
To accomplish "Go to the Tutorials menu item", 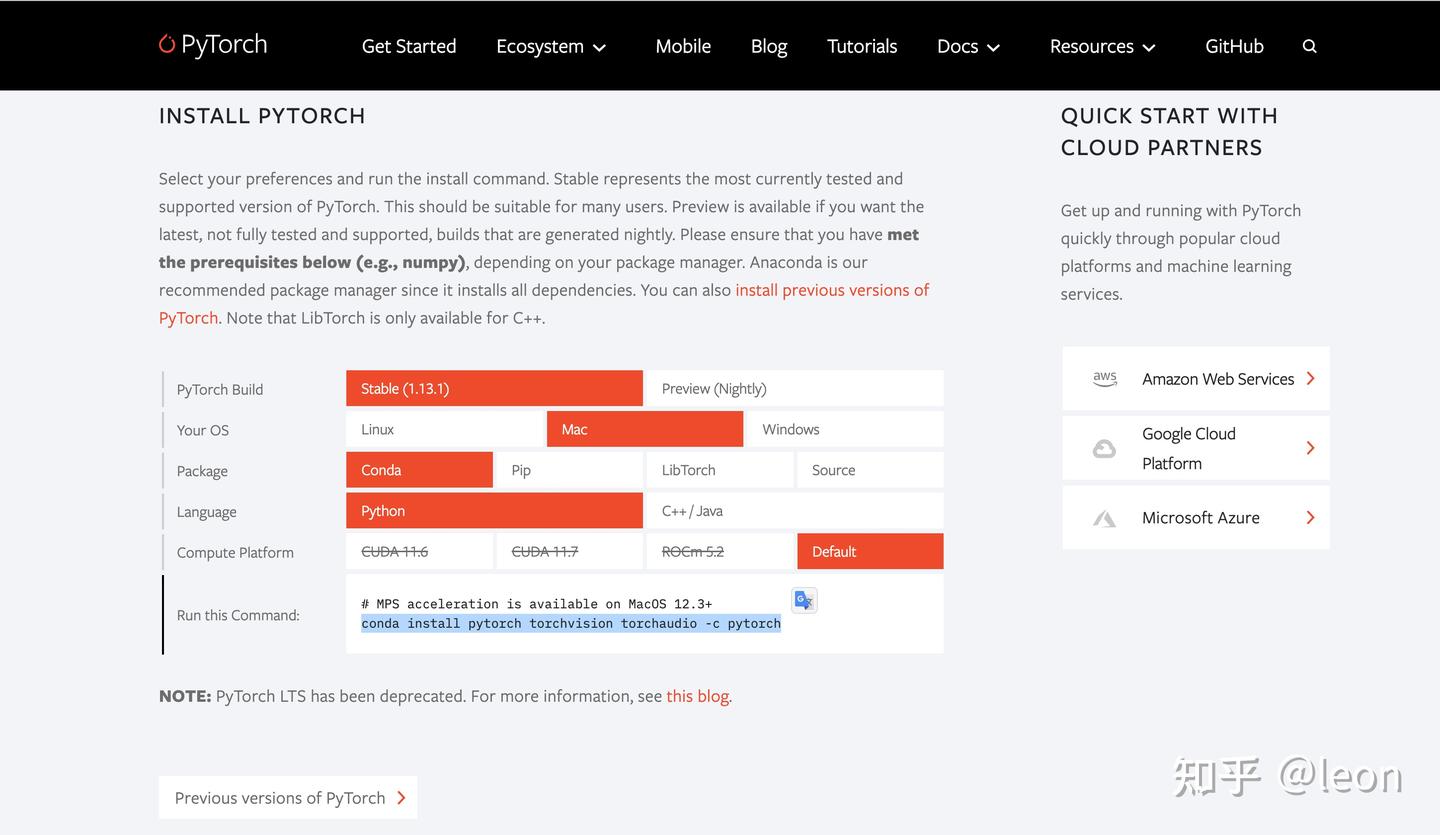I will point(862,46).
